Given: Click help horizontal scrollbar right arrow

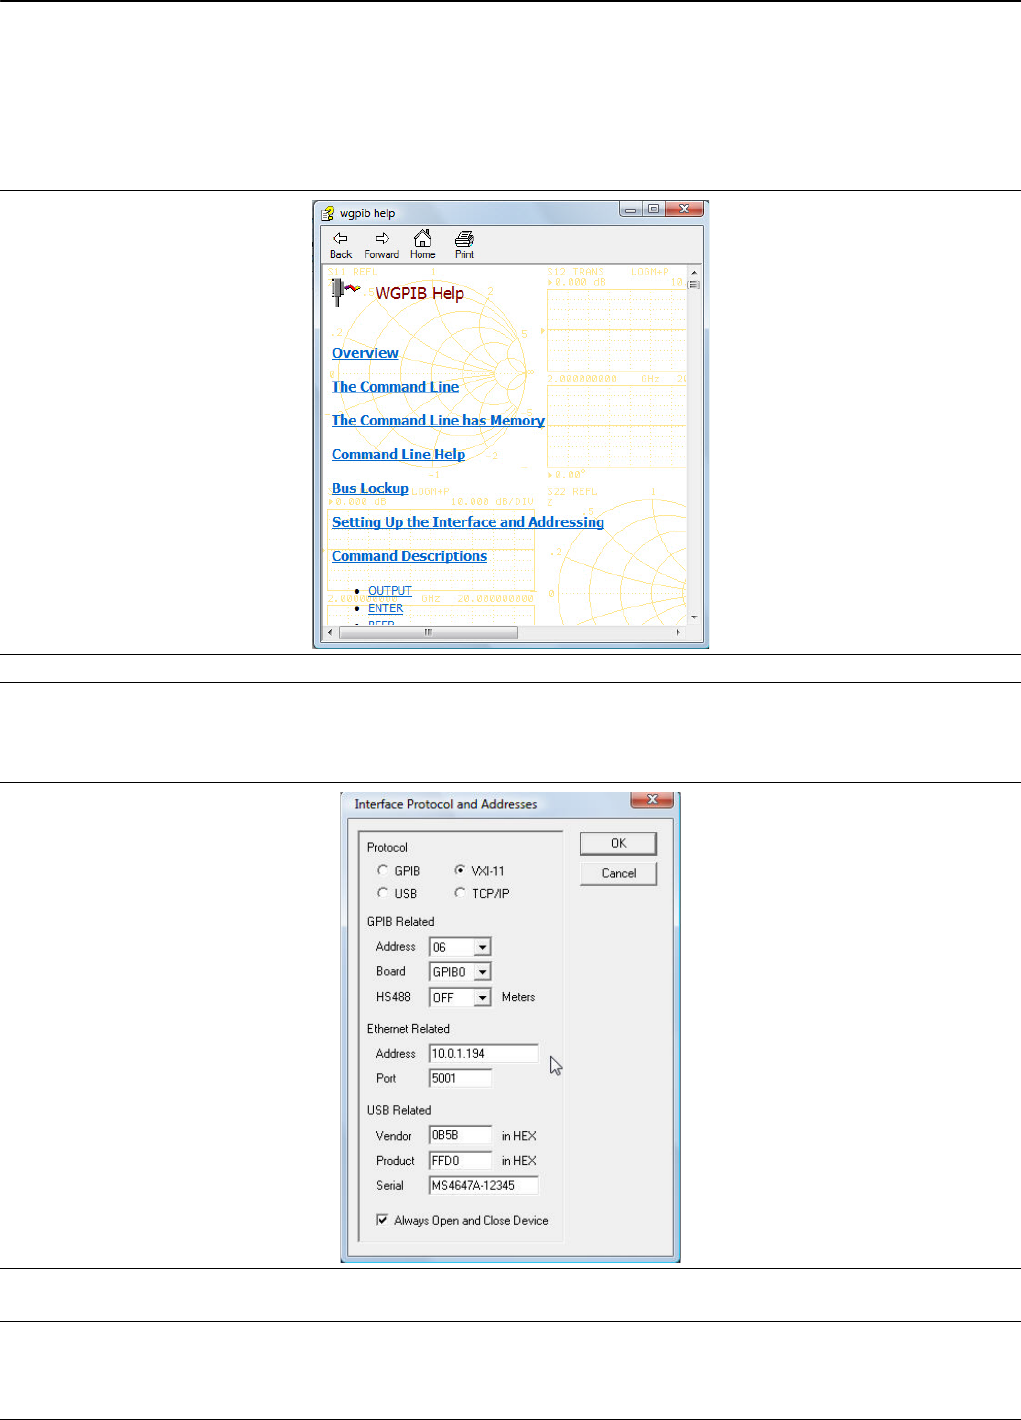Looking at the screenshot, I should tap(679, 632).
